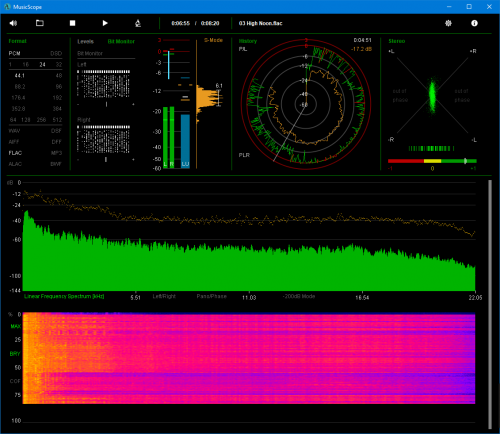Click the History label above circular graph

coord(248,41)
